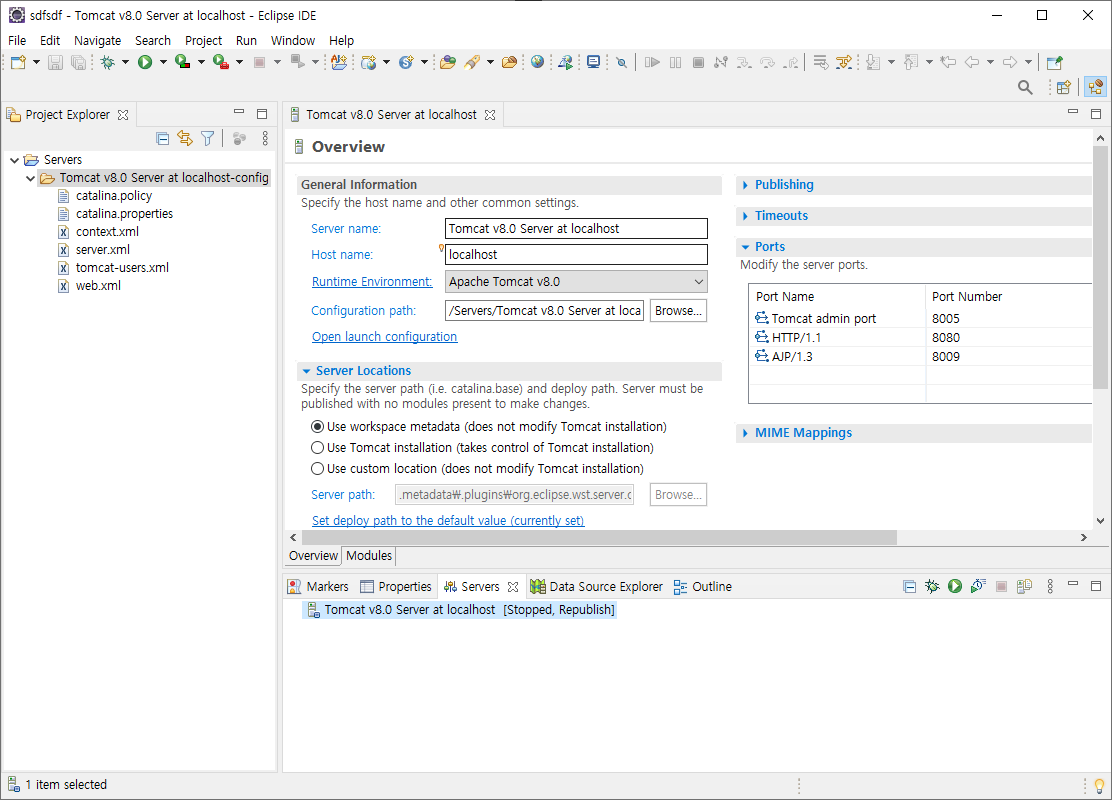Click the Last Edit Location arrow icon
1112x800 pixels.
tap(947, 62)
